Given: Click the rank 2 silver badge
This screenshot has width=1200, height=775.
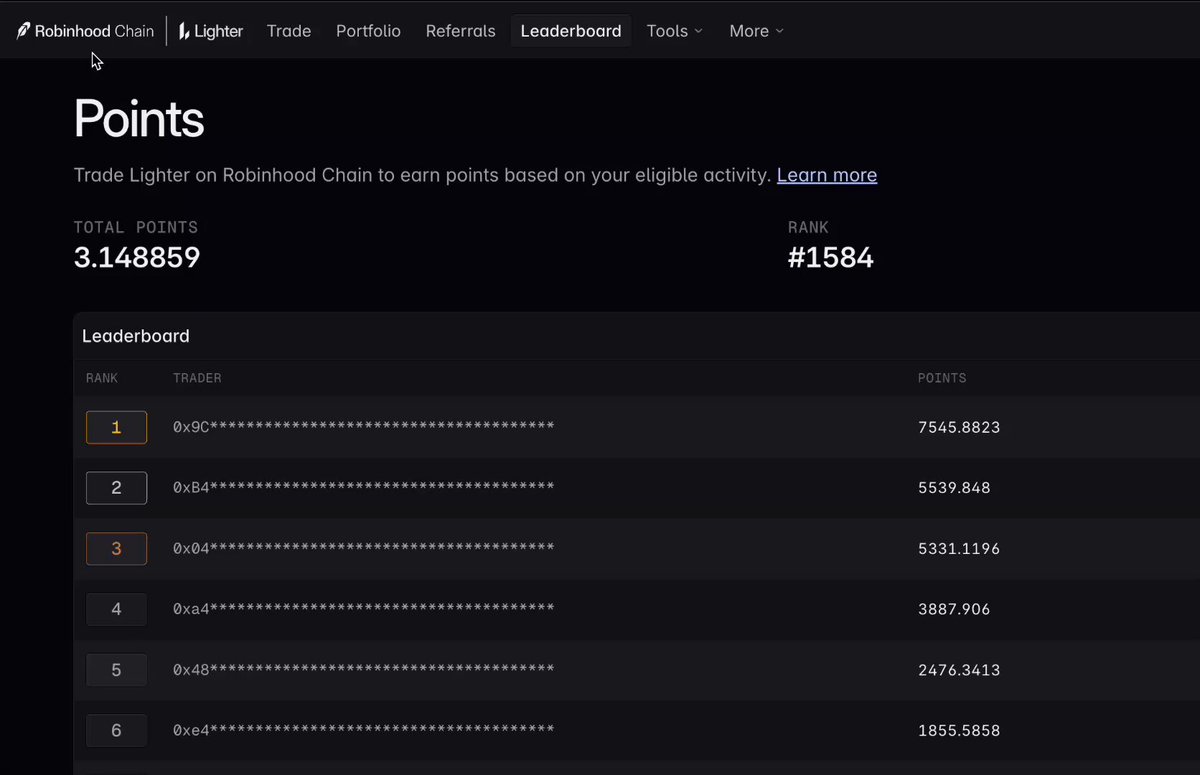Looking at the screenshot, I should click(116, 488).
